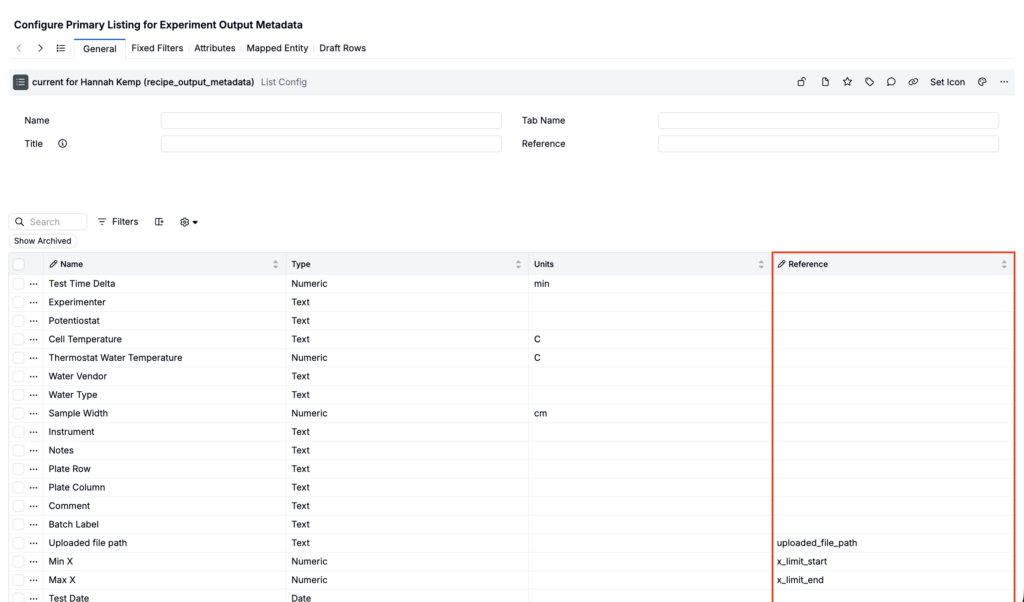Open row menu for Min X
Screen dimensions: 1024x602
tap(33, 562)
